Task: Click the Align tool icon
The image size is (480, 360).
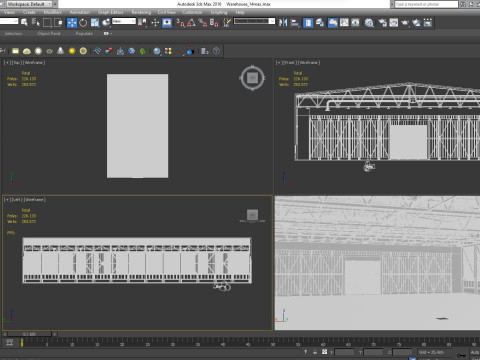Action: point(295,22)
